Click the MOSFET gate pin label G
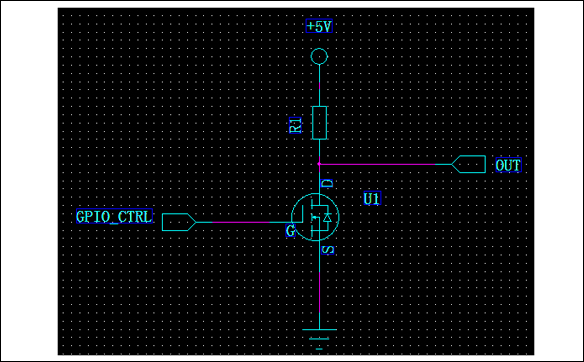584x362 pixels. pos(291,231)
